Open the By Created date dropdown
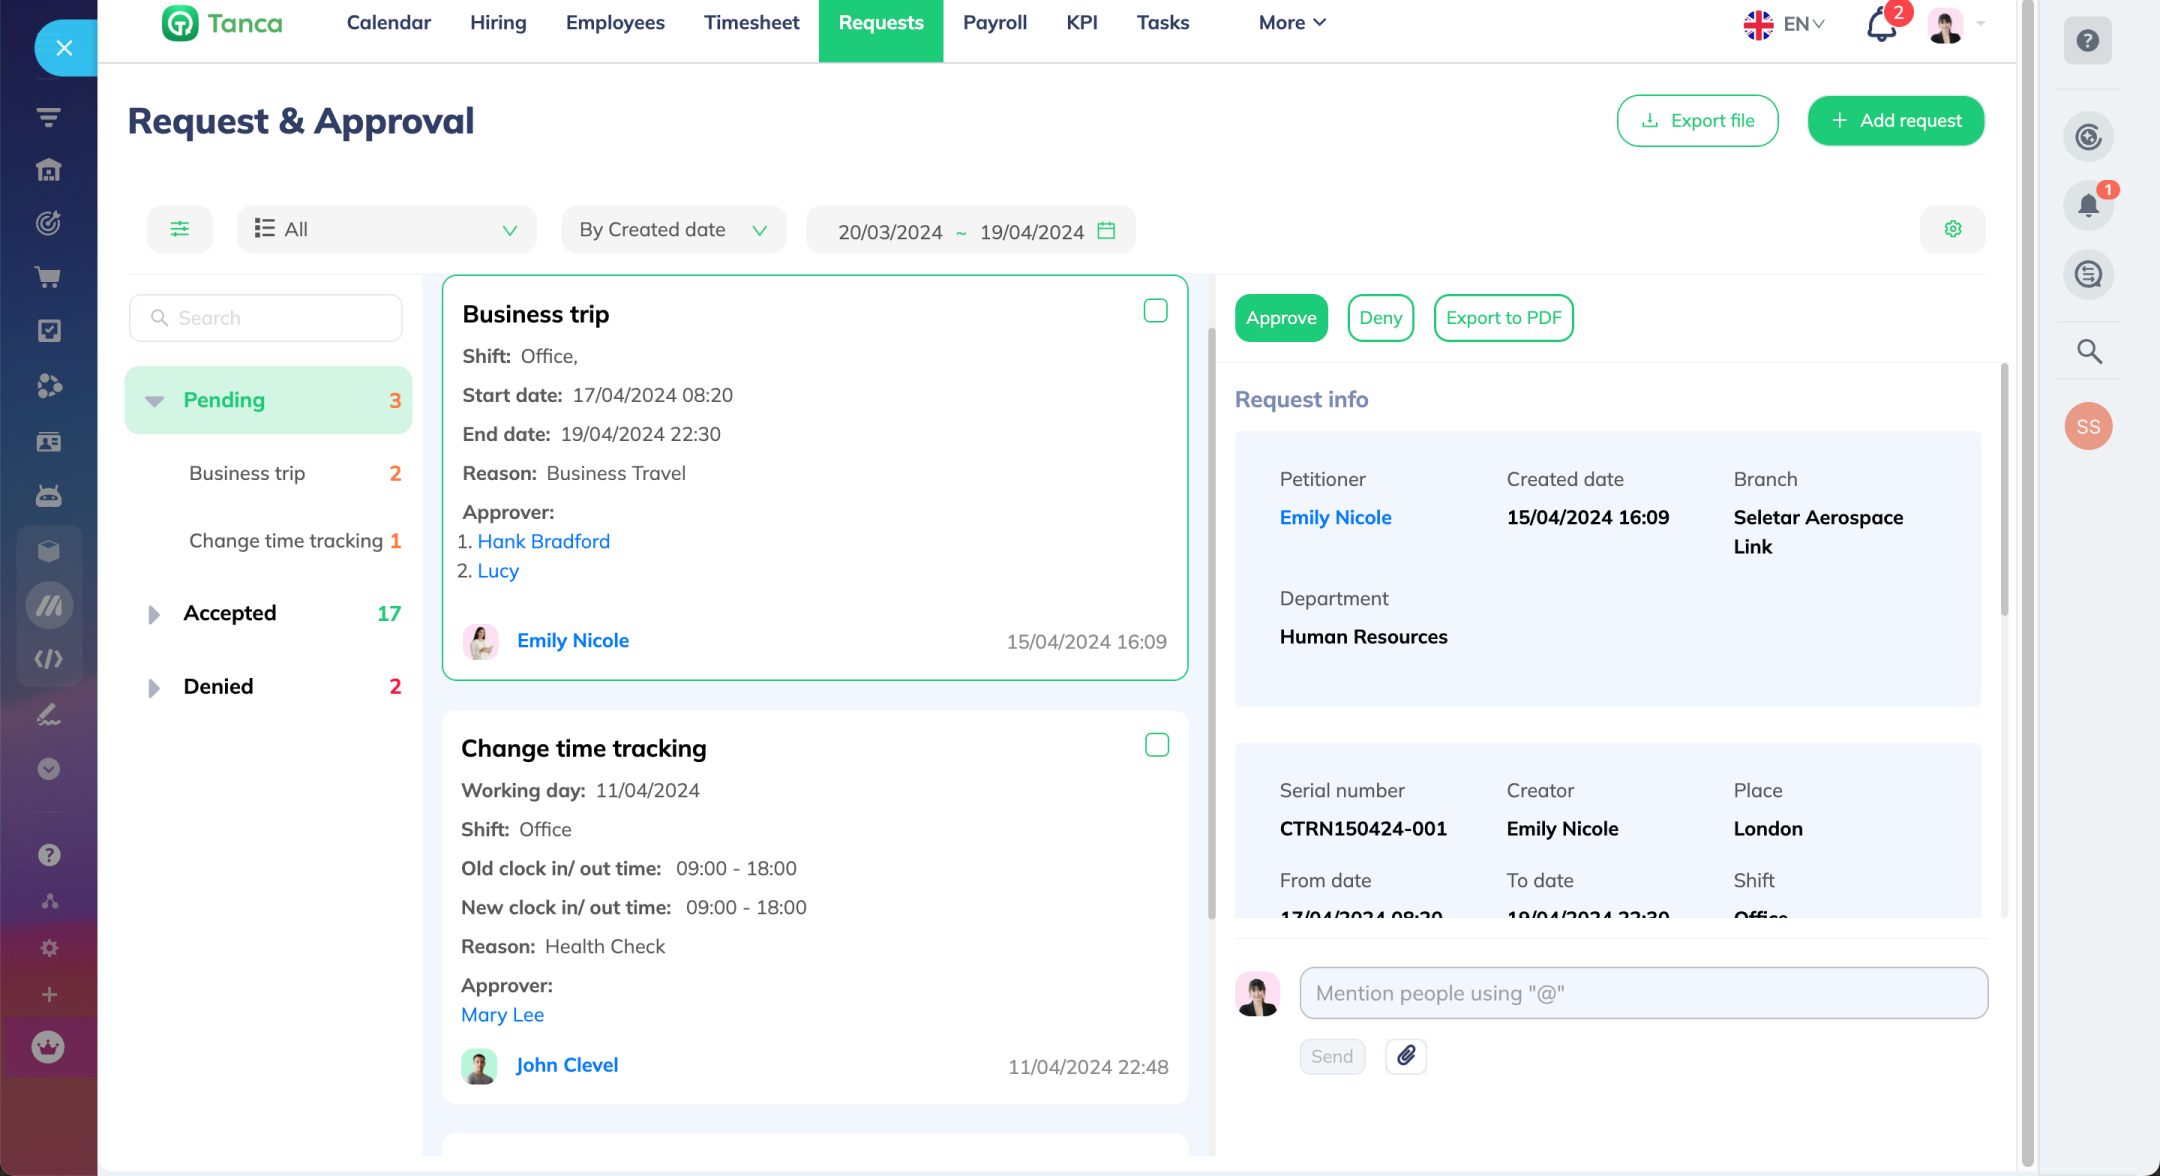Image resolution: width=2160 pixels, height=1176 pixels. [673, 230]
